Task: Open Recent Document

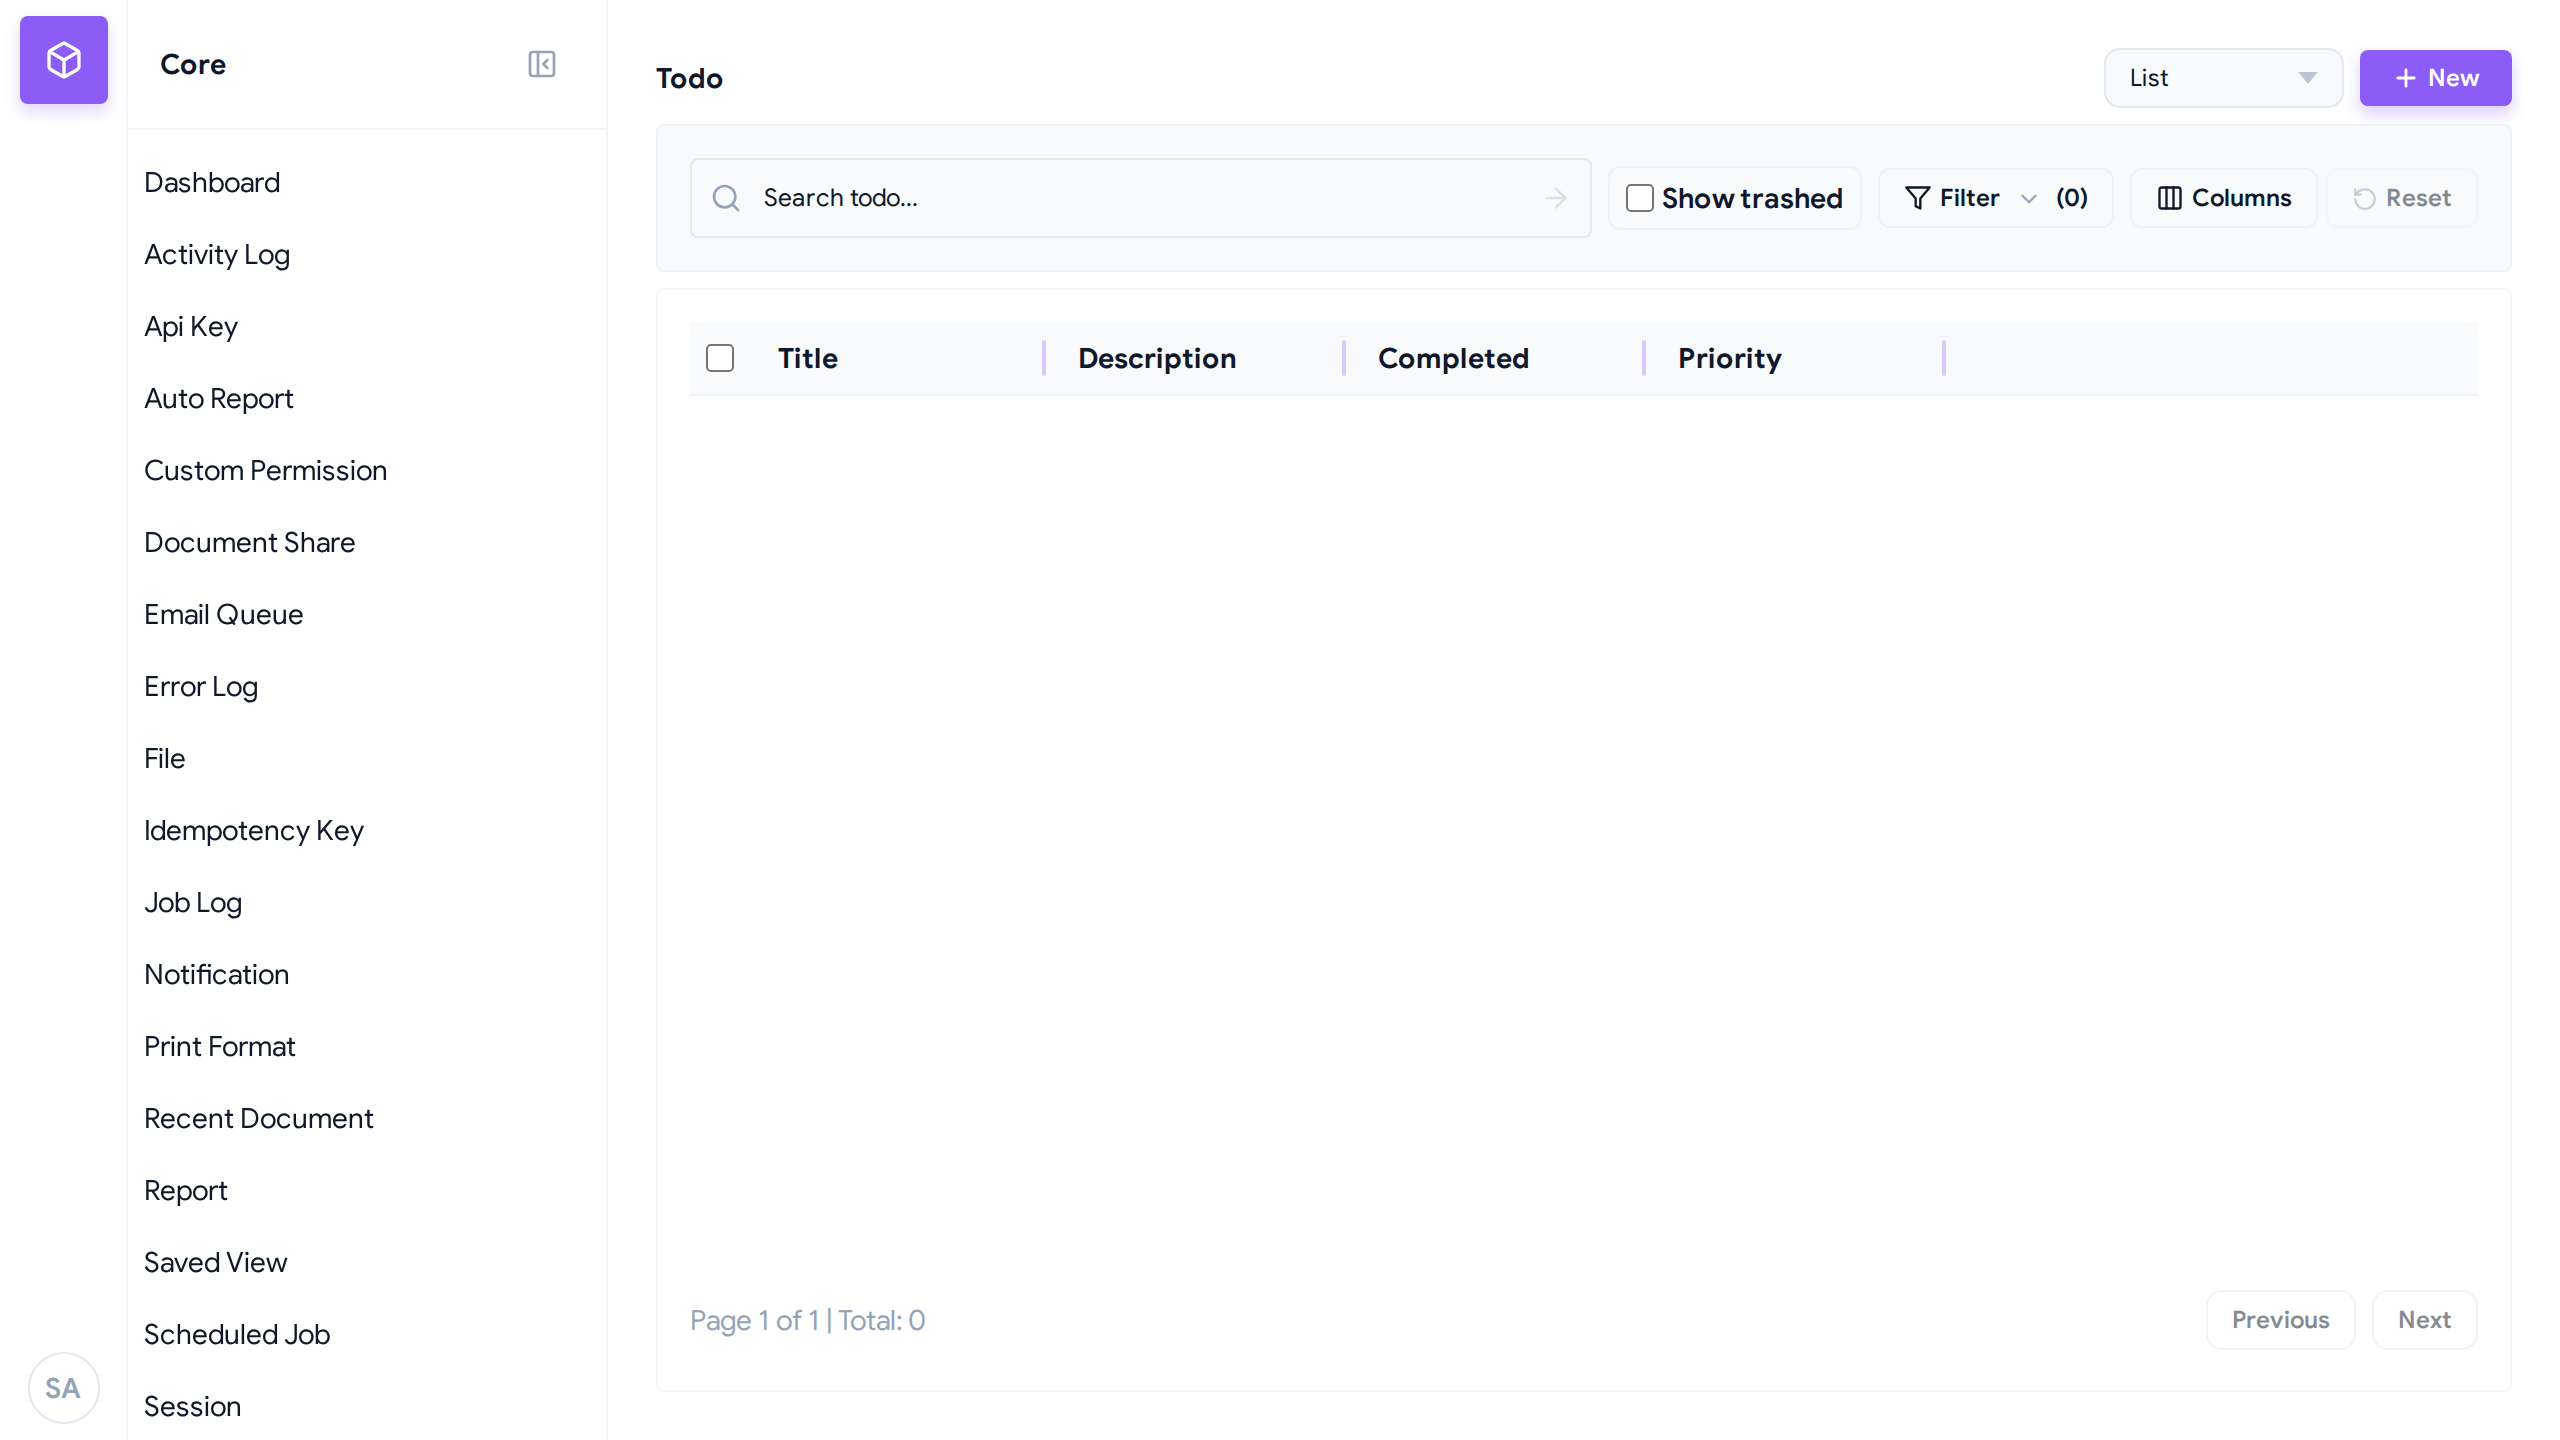Action: click(259, 1118)
